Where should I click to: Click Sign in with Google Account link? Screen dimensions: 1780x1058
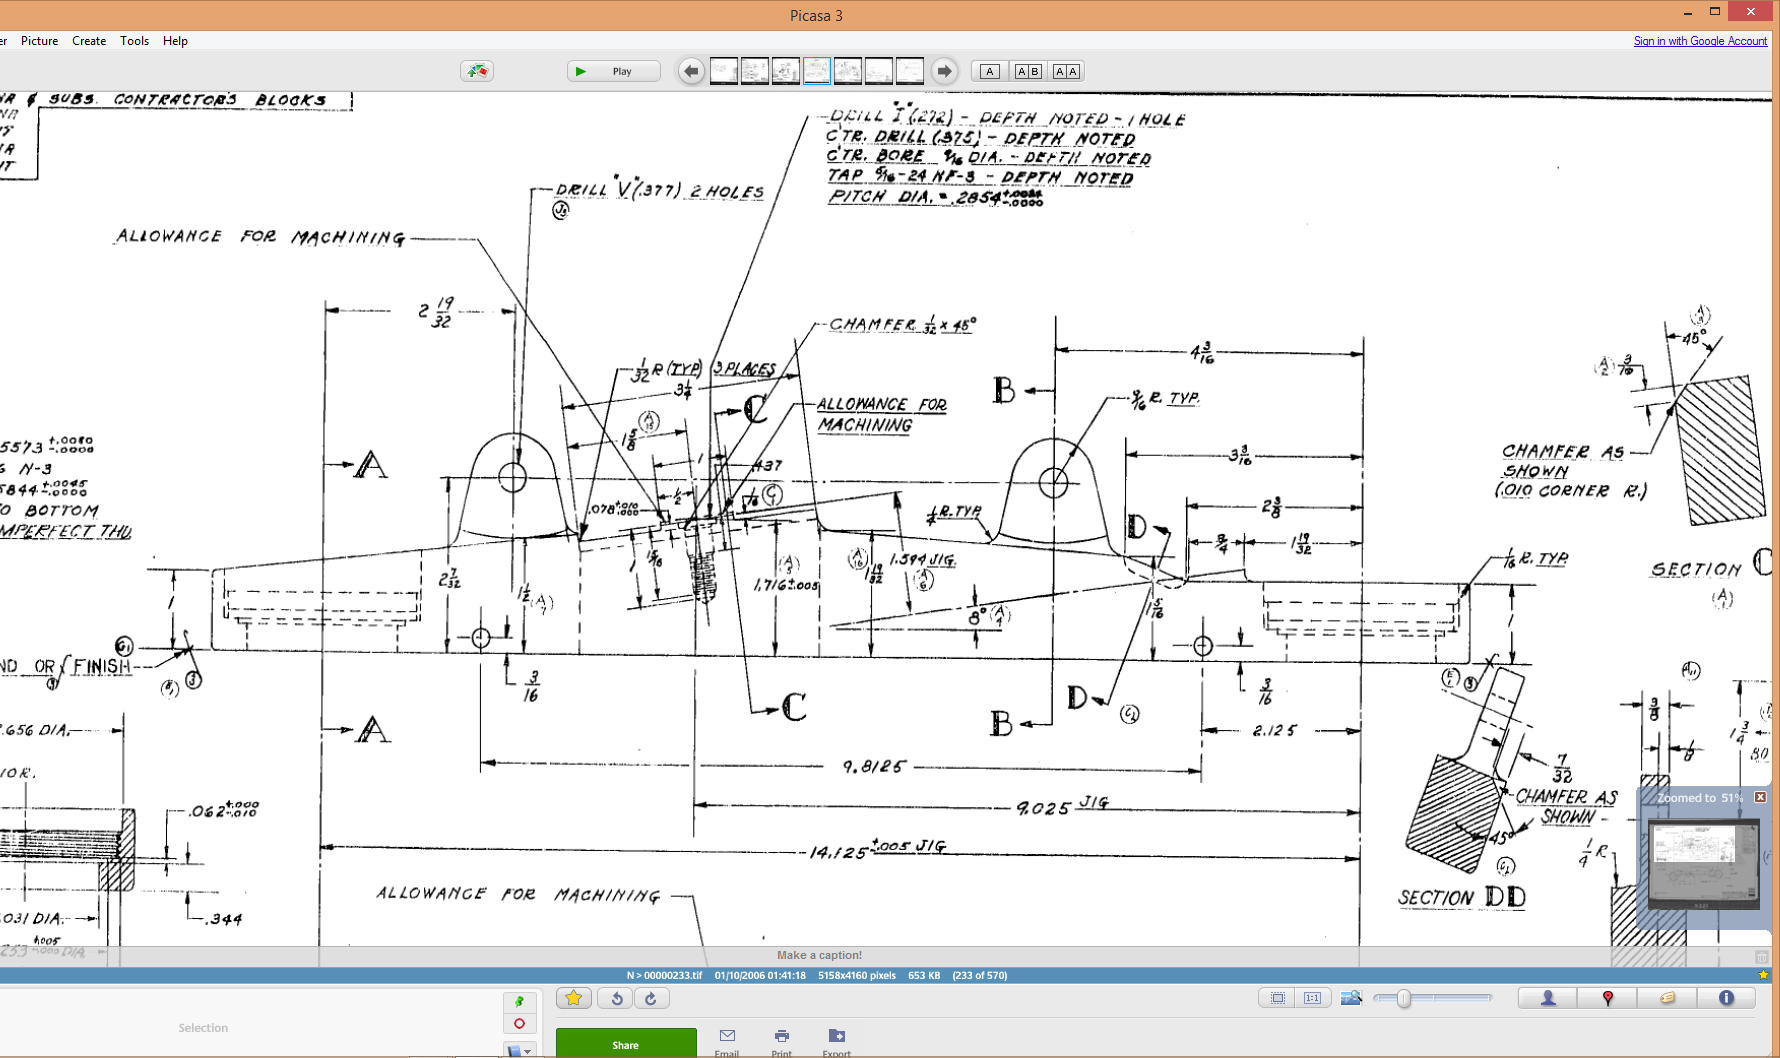coord(1700,41)
